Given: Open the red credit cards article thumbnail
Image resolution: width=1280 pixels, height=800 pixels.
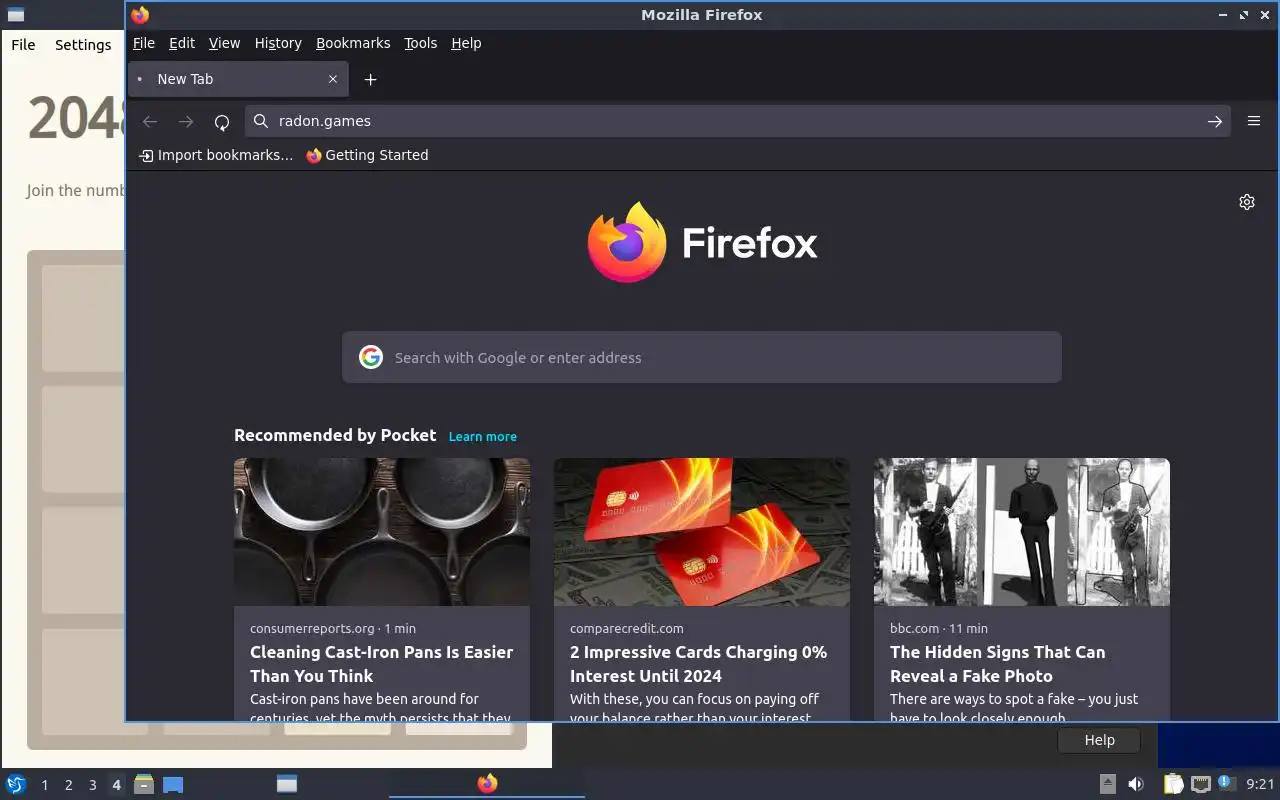Looking at the screenshot, I should pos(702,532).
